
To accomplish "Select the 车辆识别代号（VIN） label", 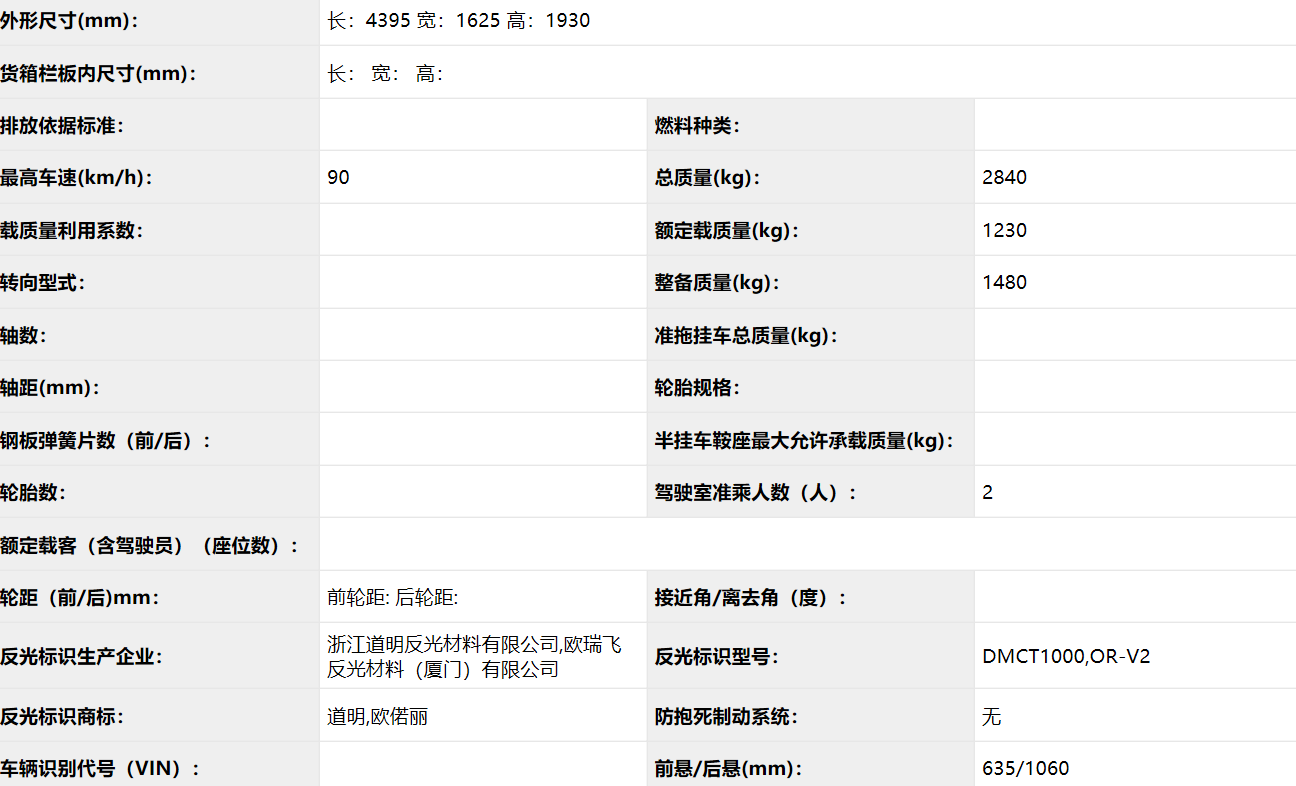I will pos(100,769).
